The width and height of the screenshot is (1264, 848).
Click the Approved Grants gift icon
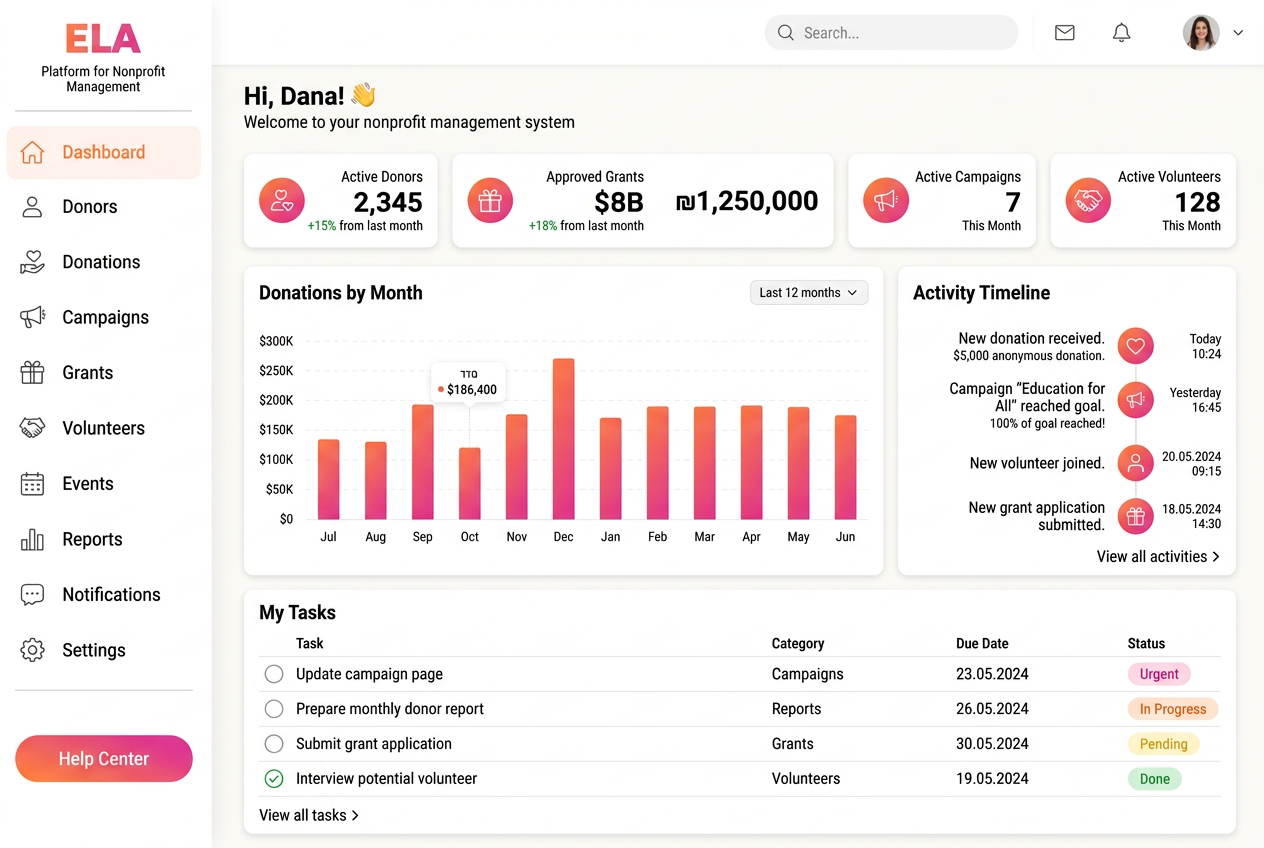click(x=490, y=200)
